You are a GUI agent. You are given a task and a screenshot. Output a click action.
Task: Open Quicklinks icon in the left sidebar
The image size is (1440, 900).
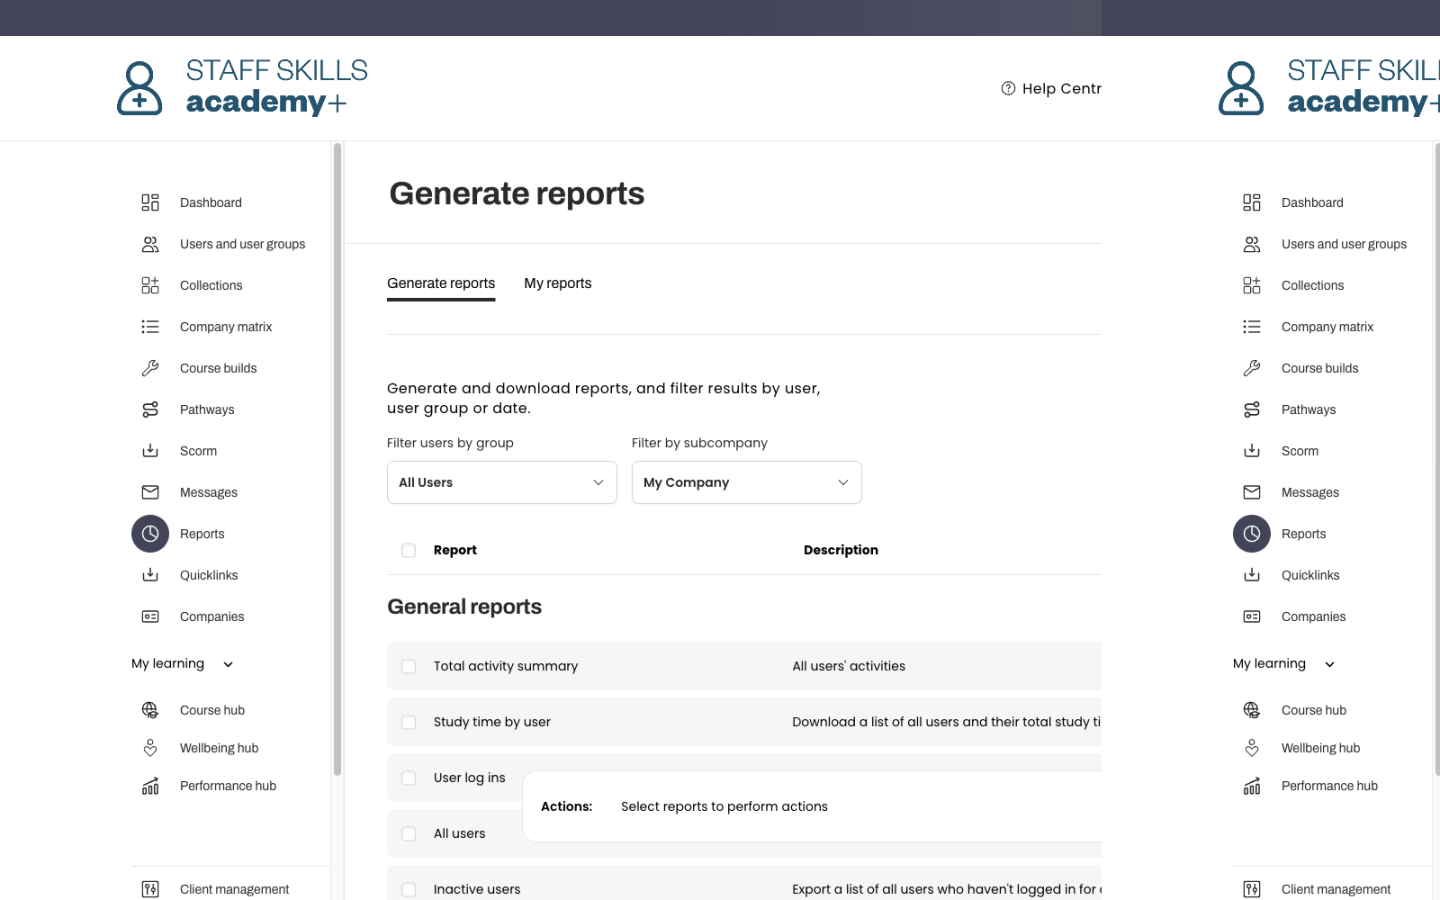click(x=150, y=575)
